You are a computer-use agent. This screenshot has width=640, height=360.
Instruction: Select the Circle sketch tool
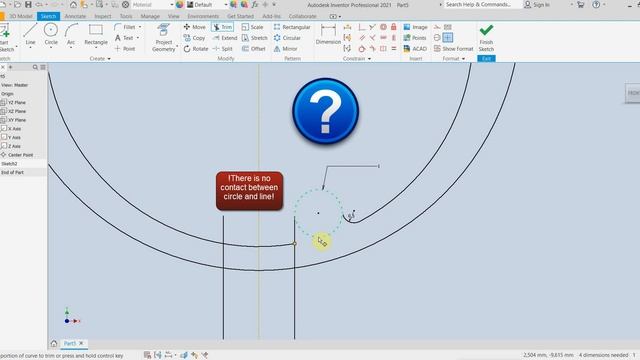click(x=51, y=34)
